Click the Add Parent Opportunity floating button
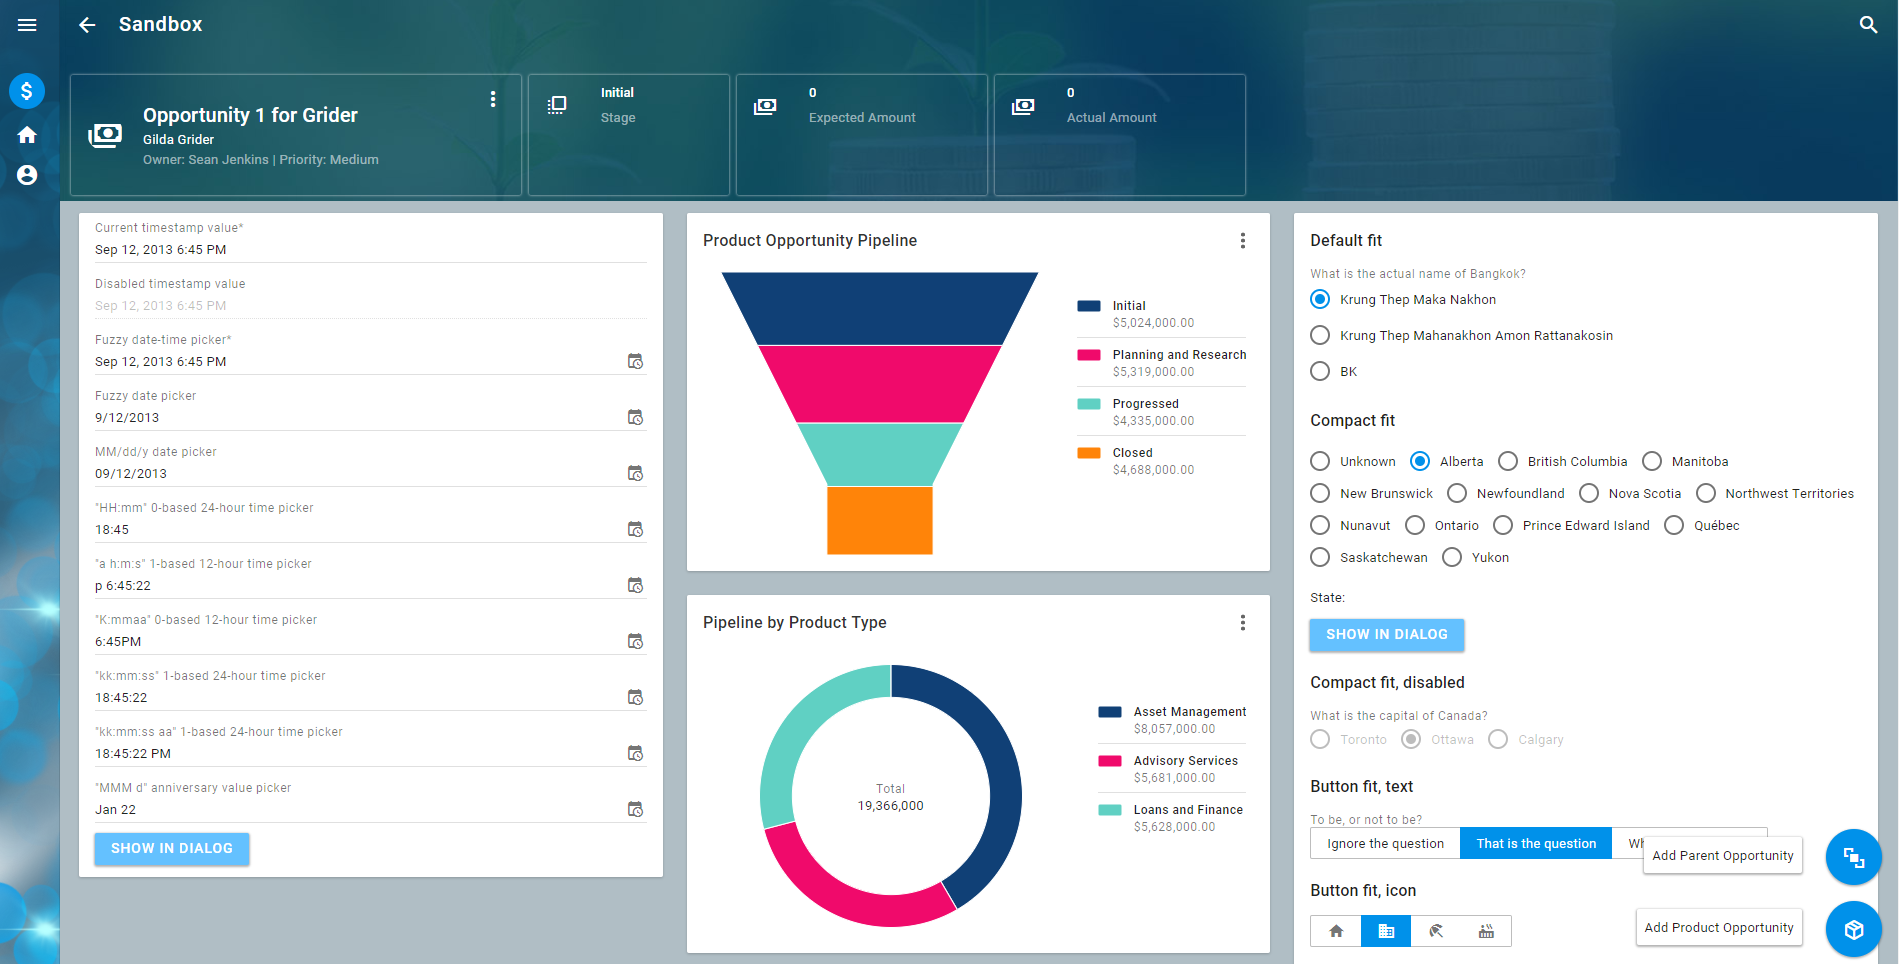This screenshot has width=1899, height=964. click(x=1853, y=857)
